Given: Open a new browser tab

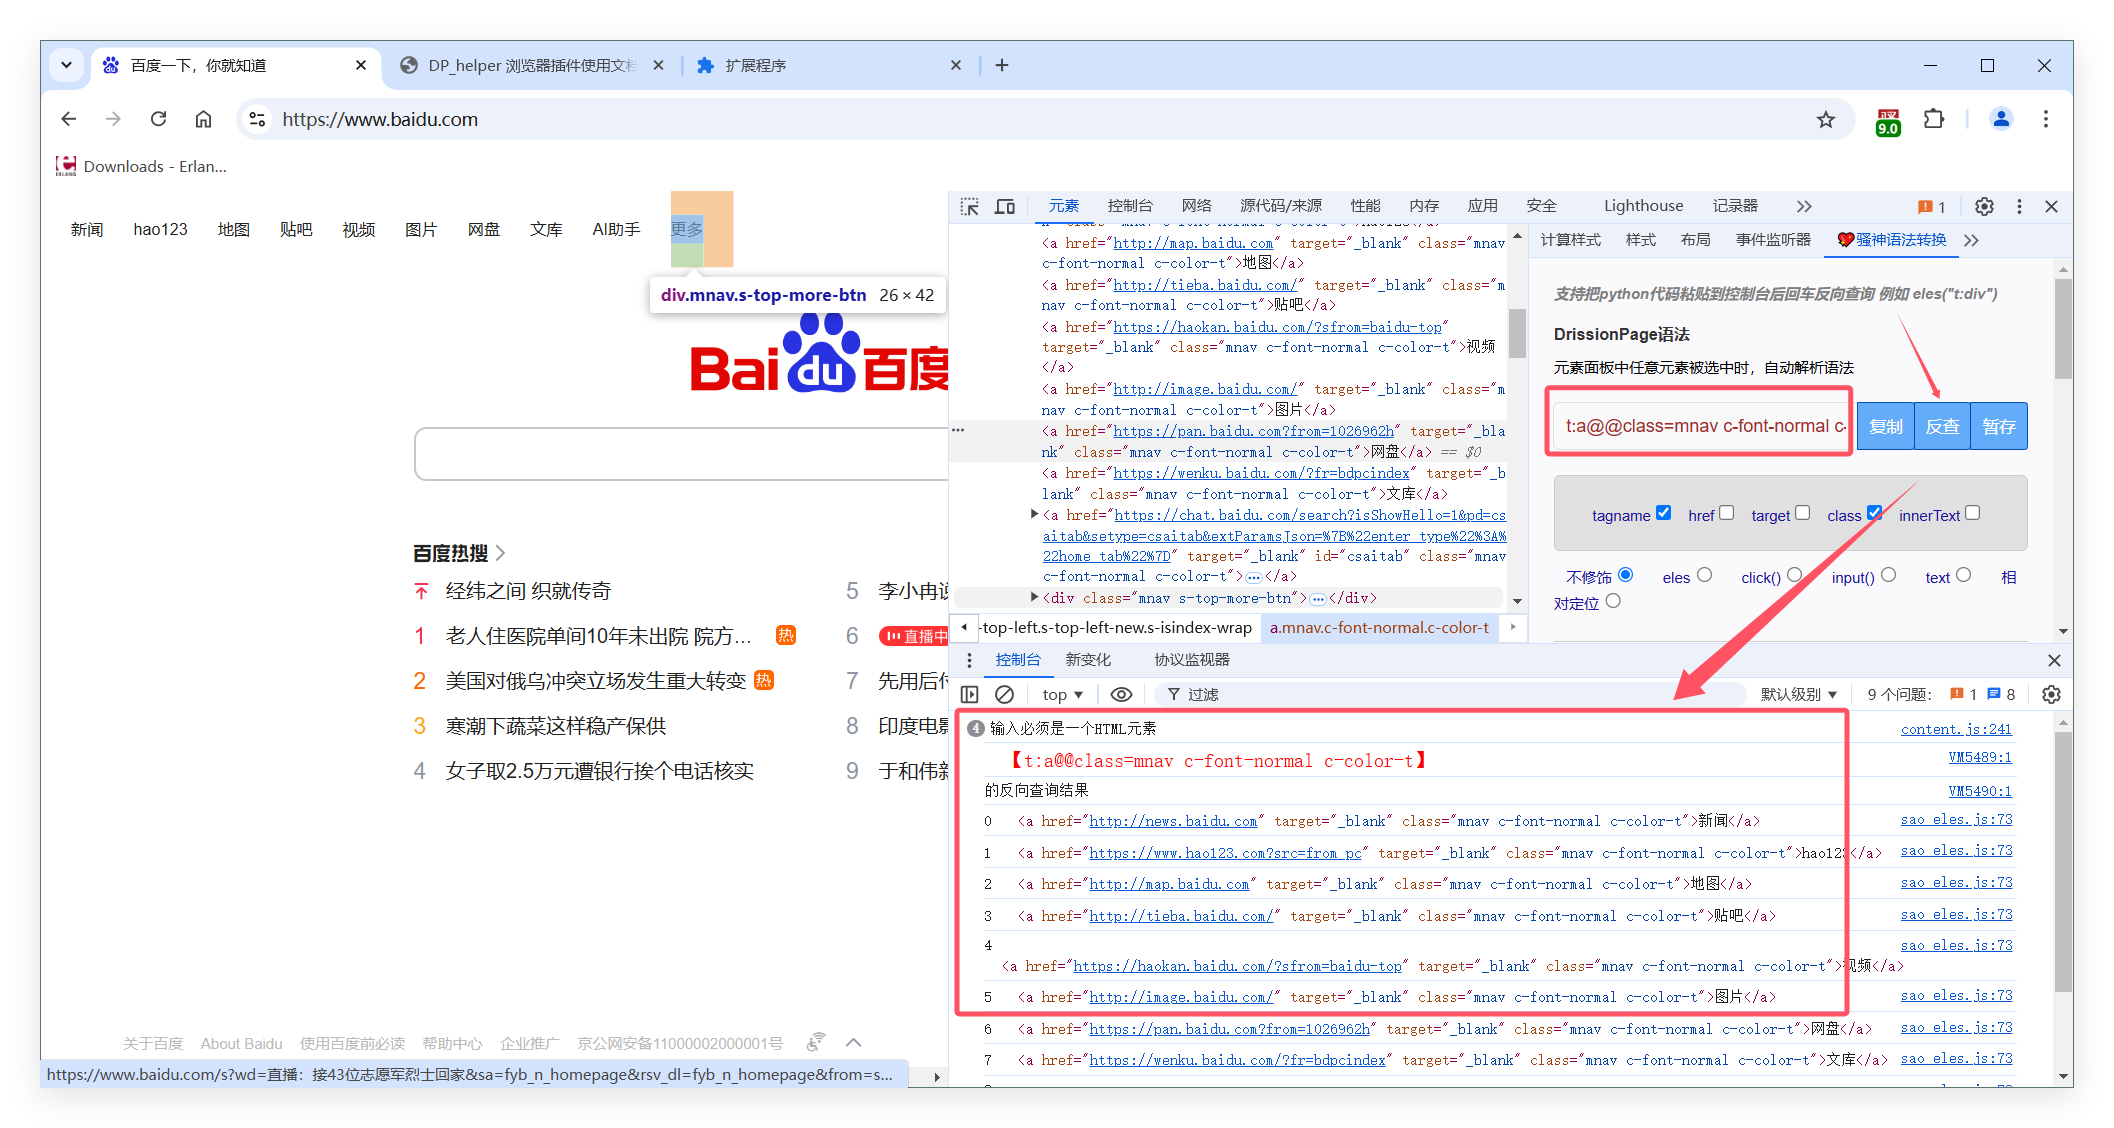Looking at the screenshot, I should [x=1002, y=65].
